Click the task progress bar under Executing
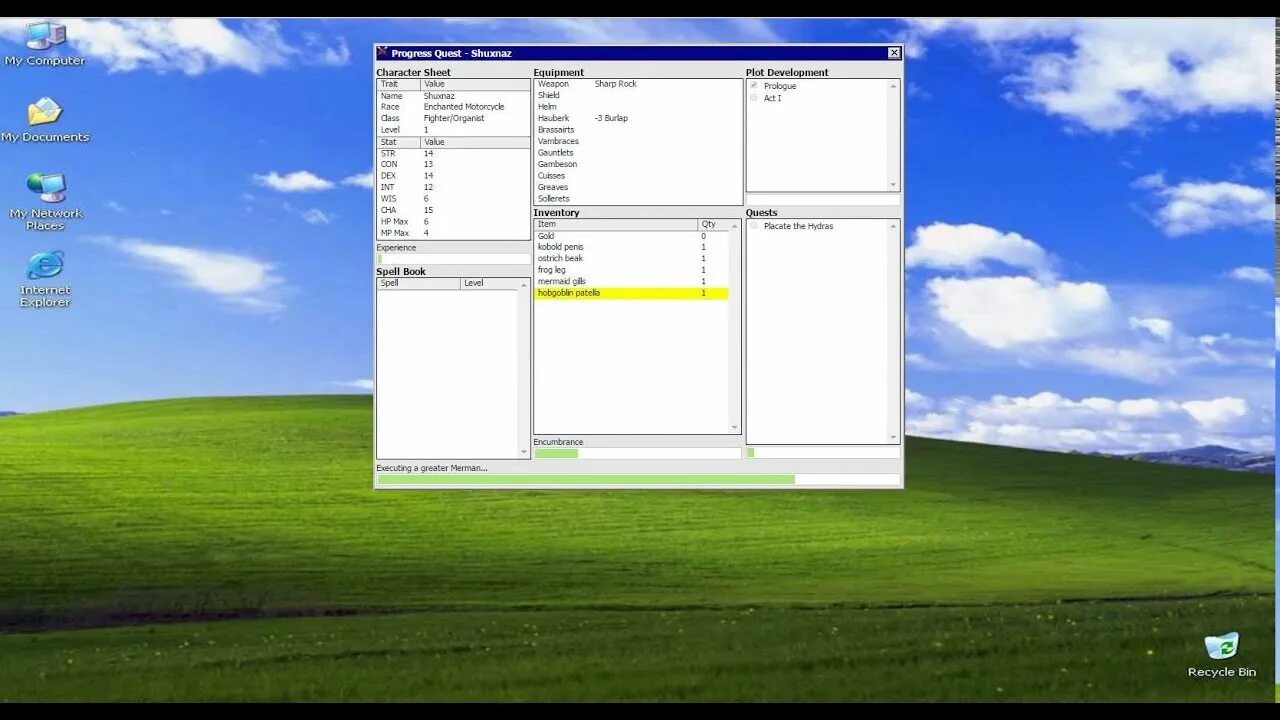Screen dimensions: 1280x720 click(638, 480)
